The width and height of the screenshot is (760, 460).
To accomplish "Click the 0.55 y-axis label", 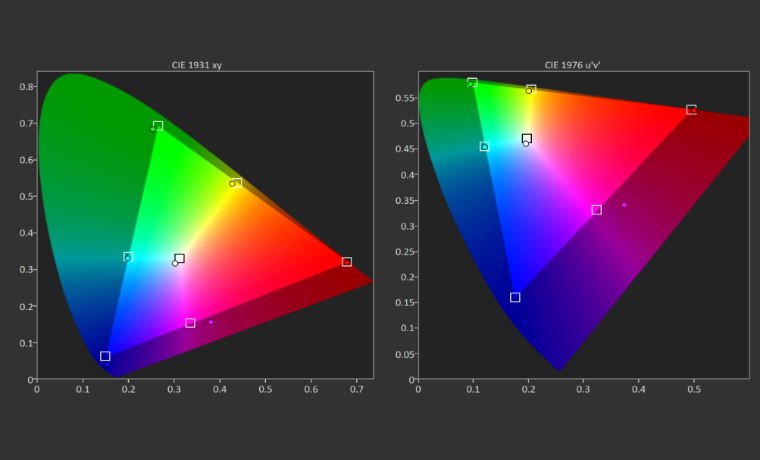I will pos(405,98).
